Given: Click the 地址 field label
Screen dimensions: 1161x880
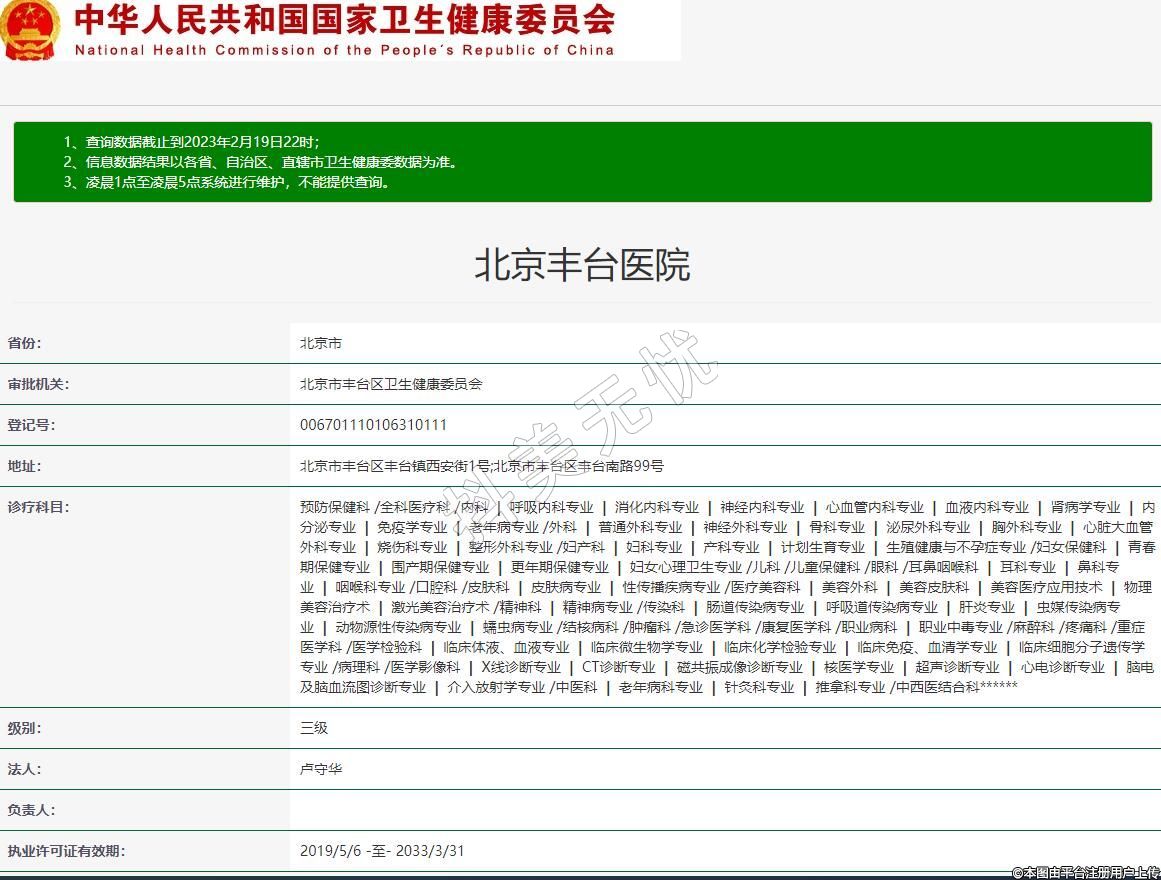Looking at the screenshot, I should tap(25, 466).
